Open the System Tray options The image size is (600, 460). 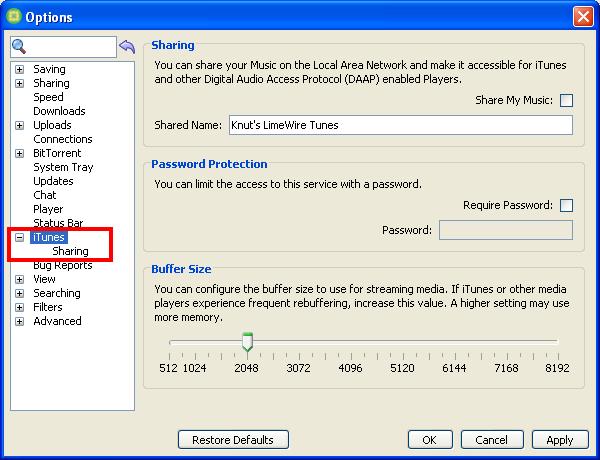(x=63, y=167)
